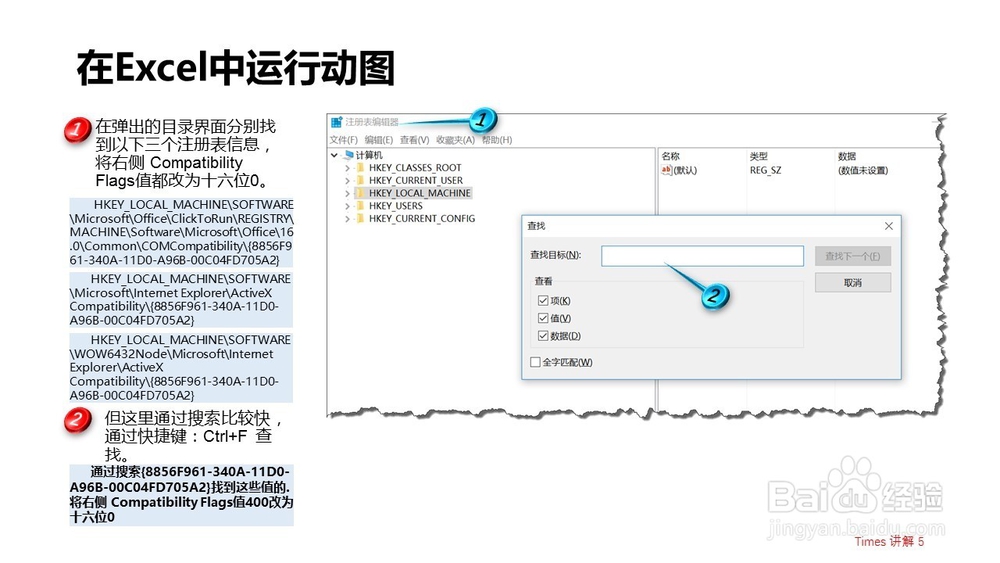The image size is (1000, 563).
Task: Click the 计算机 computer icon in tree
Action: [348, 155]
